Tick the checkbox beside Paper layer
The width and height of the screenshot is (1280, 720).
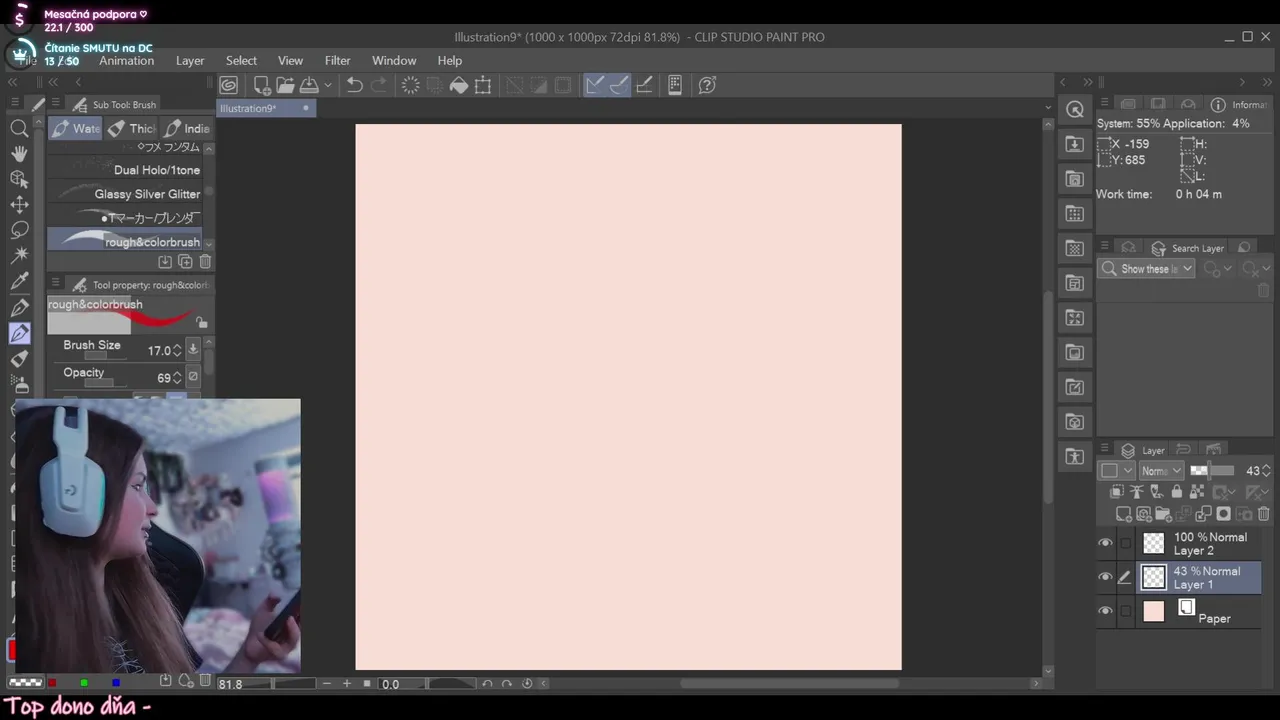tap(1126, 611)
